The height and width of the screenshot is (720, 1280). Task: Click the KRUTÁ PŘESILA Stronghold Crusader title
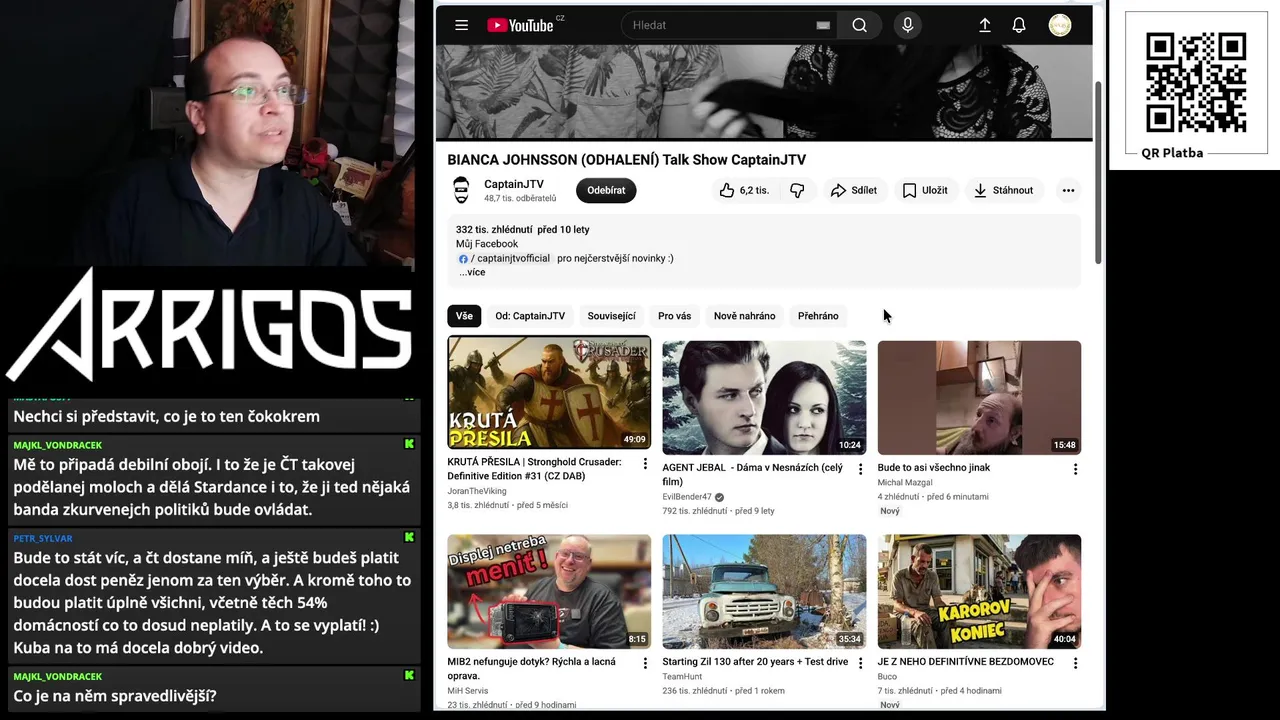[534, 469]
